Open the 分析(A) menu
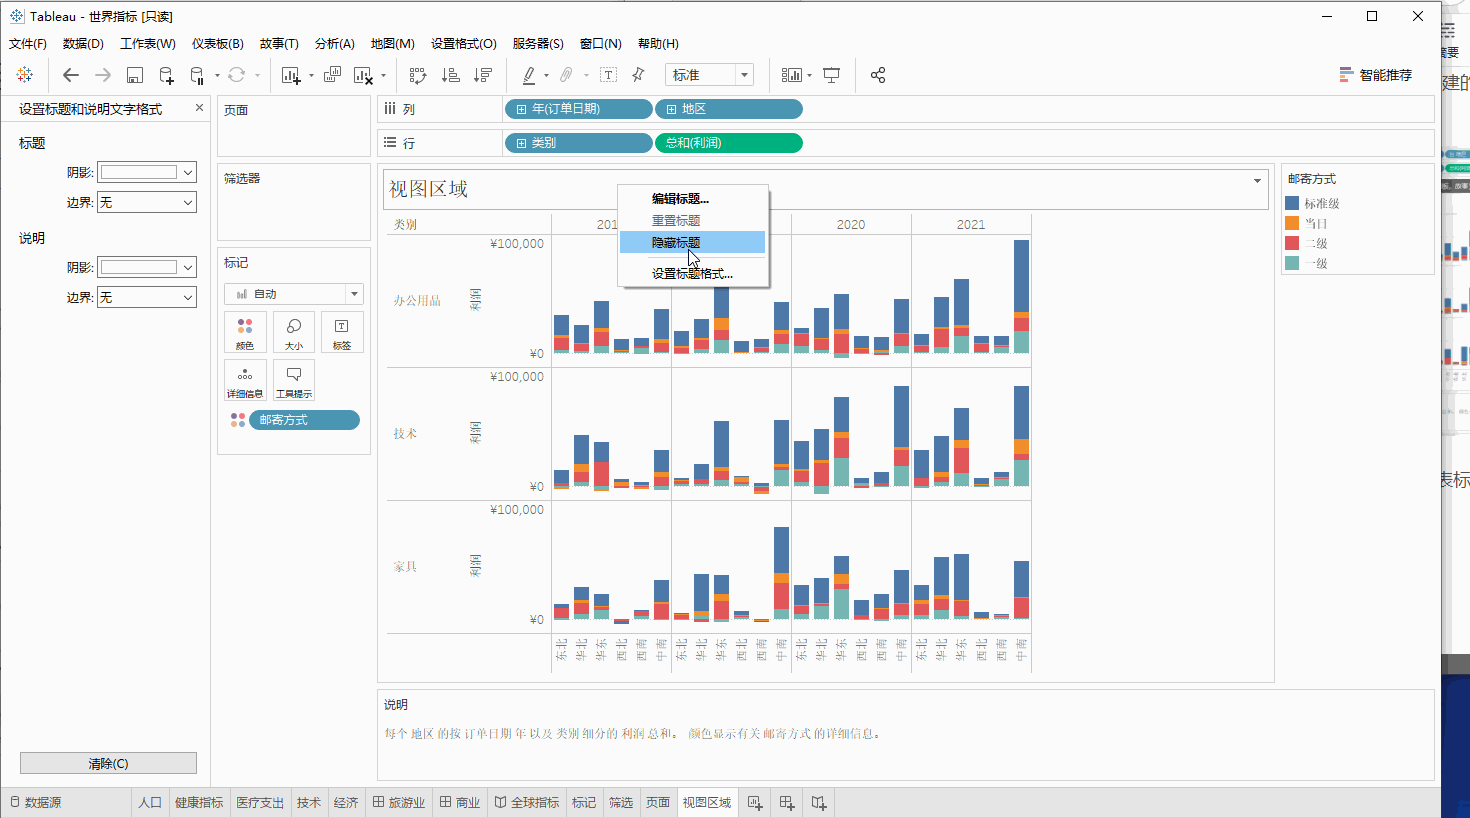Viewport: 1470px width, 818px height. 334,44
